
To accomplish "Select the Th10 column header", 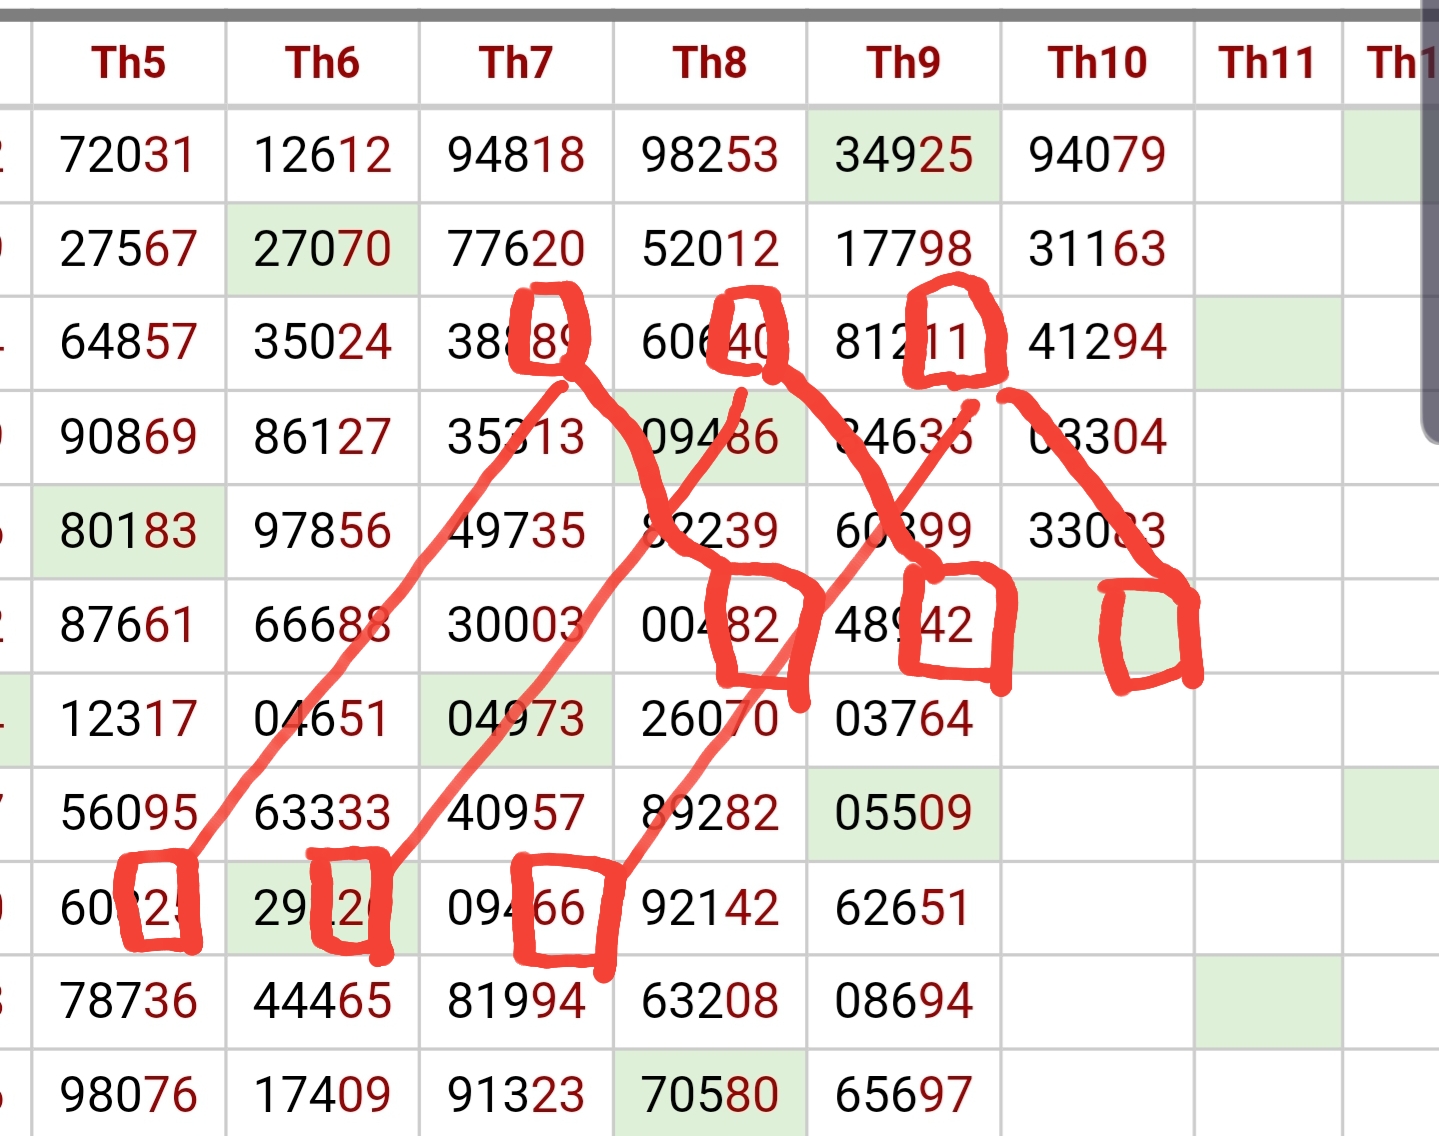I will click(1098, 63).
